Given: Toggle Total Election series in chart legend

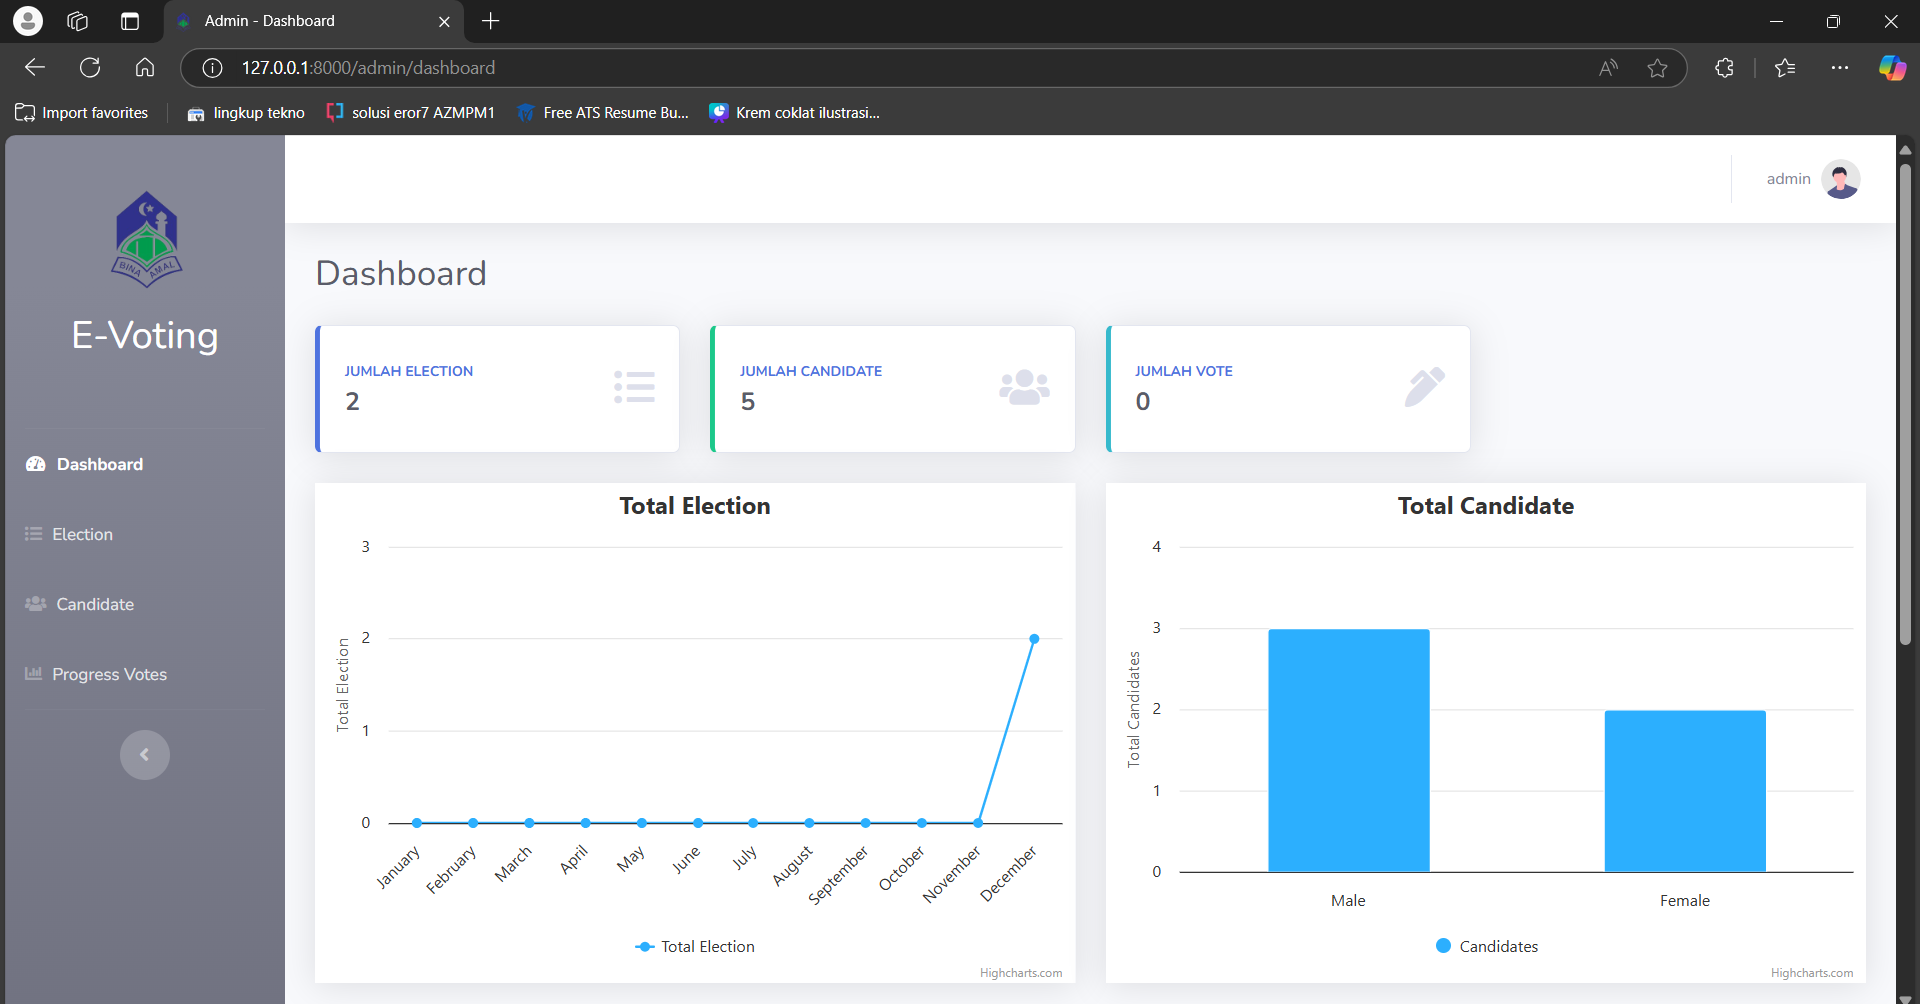Looking at the screenshot, I should click(696, 946).
